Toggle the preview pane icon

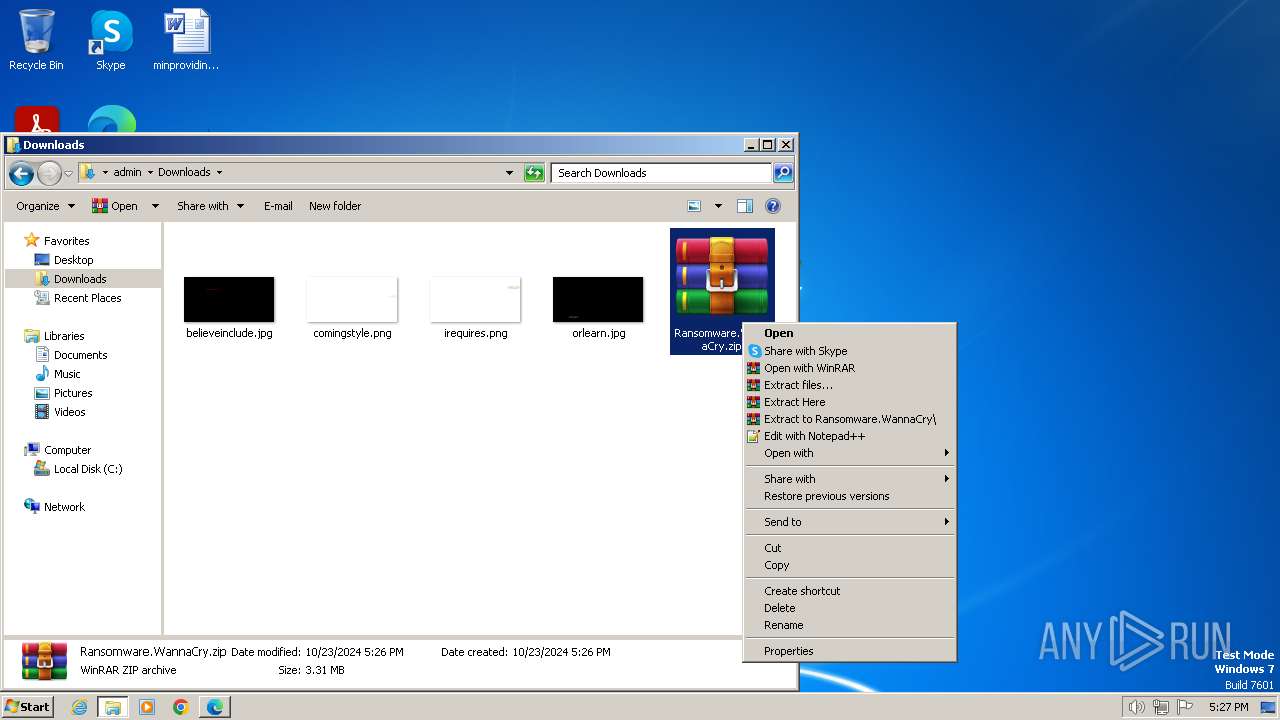744,206
